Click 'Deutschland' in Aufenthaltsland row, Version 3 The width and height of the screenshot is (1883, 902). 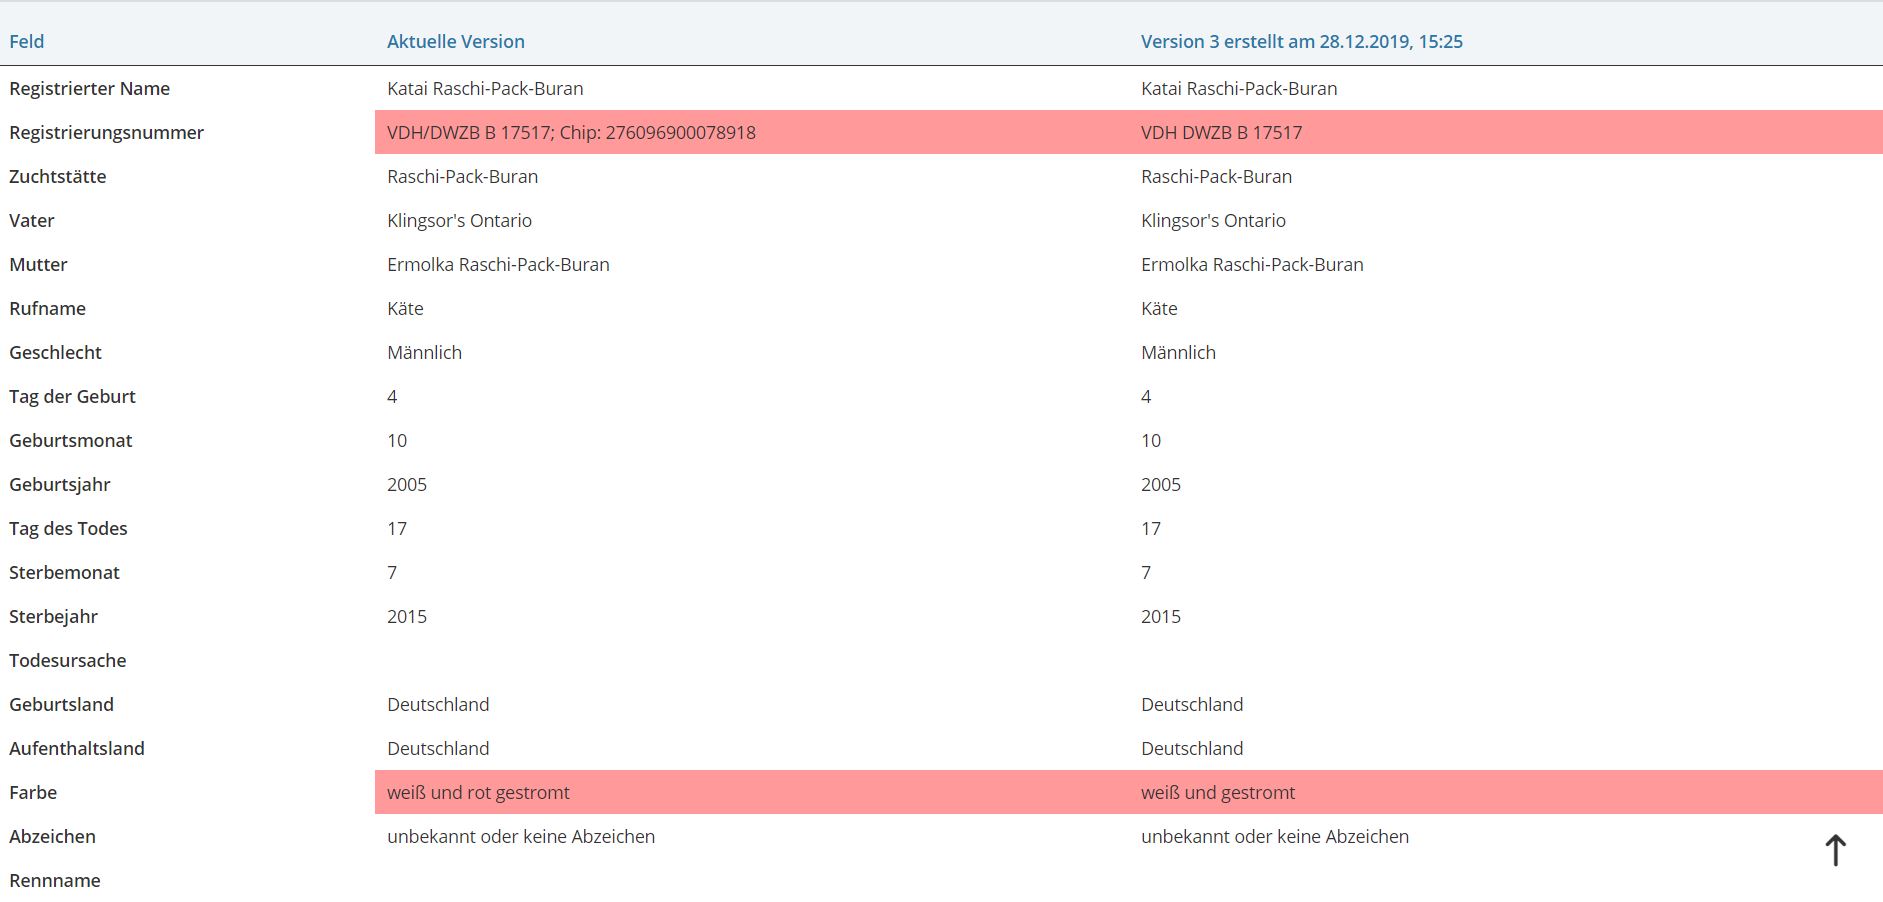coord(1192,748)
